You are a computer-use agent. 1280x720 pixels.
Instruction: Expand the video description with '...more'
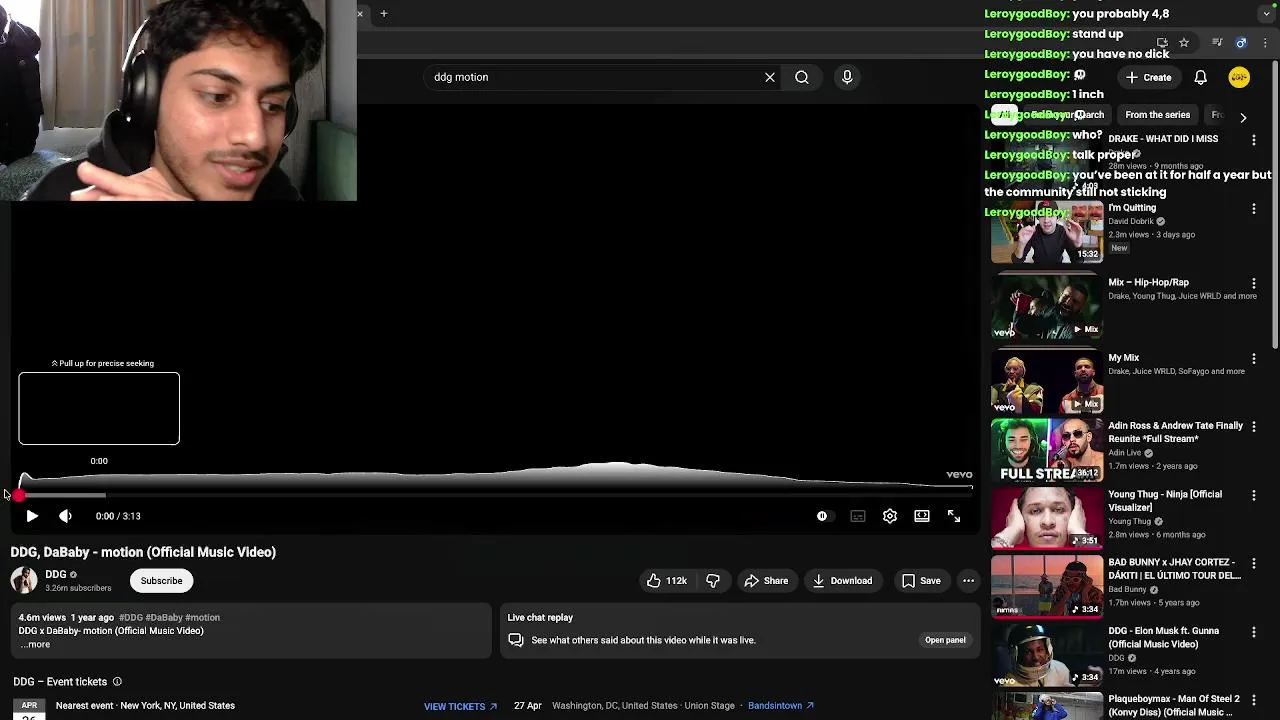point(34,645)
